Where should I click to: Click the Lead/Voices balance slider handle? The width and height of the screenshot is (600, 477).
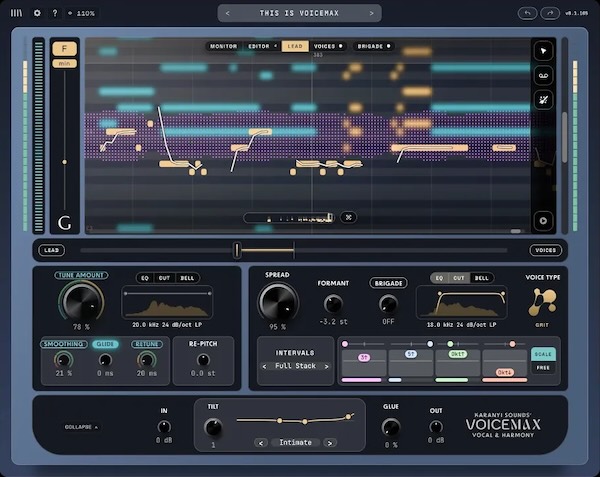[237, 250]
